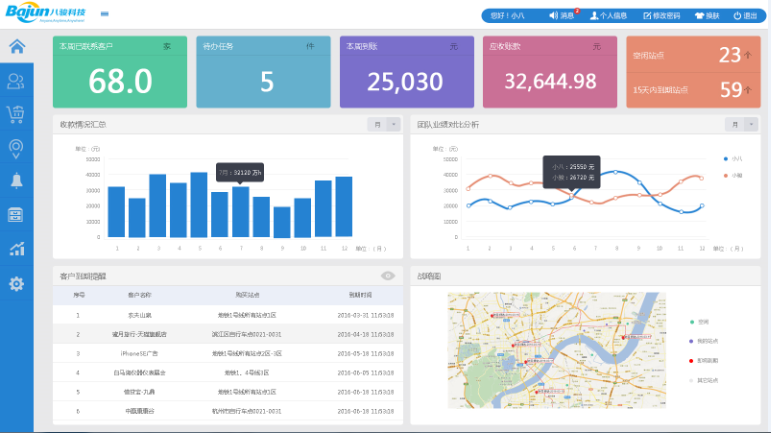Open the Home dashboard from the sidebar
771x433 pixels.
[16, 47]
